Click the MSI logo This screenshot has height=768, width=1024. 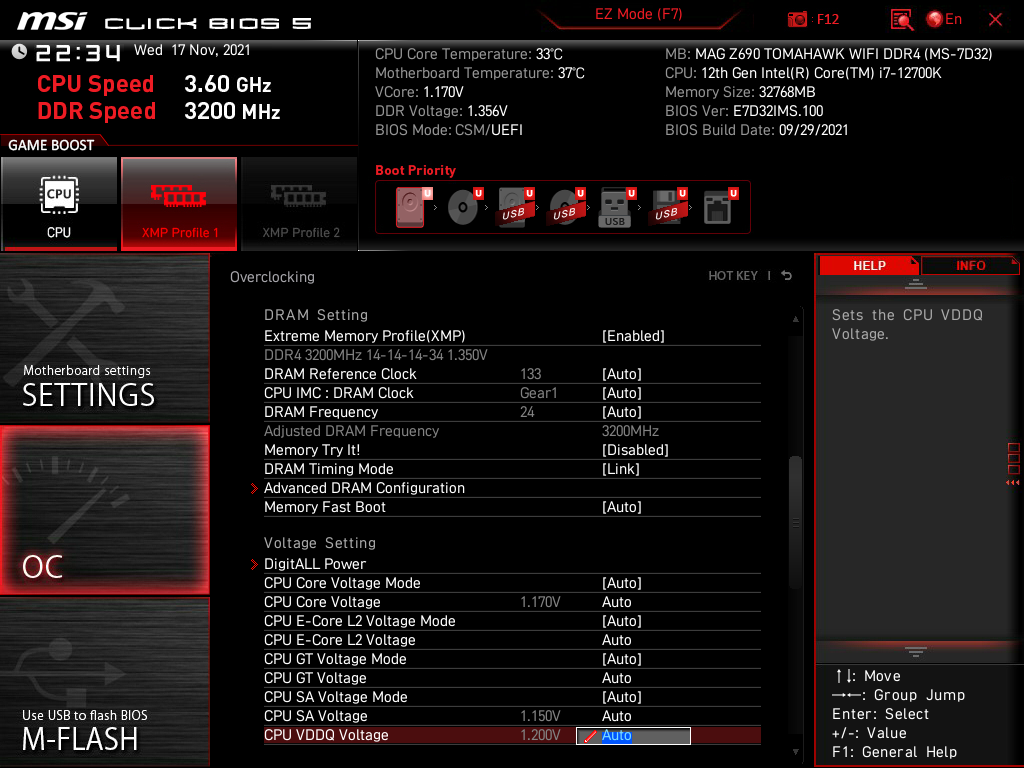click(52, 20)
